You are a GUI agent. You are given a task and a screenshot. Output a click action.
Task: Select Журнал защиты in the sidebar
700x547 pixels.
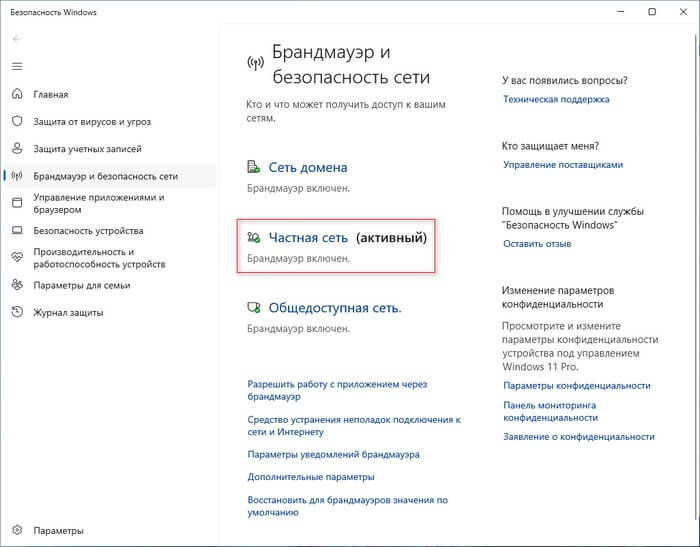67,312
